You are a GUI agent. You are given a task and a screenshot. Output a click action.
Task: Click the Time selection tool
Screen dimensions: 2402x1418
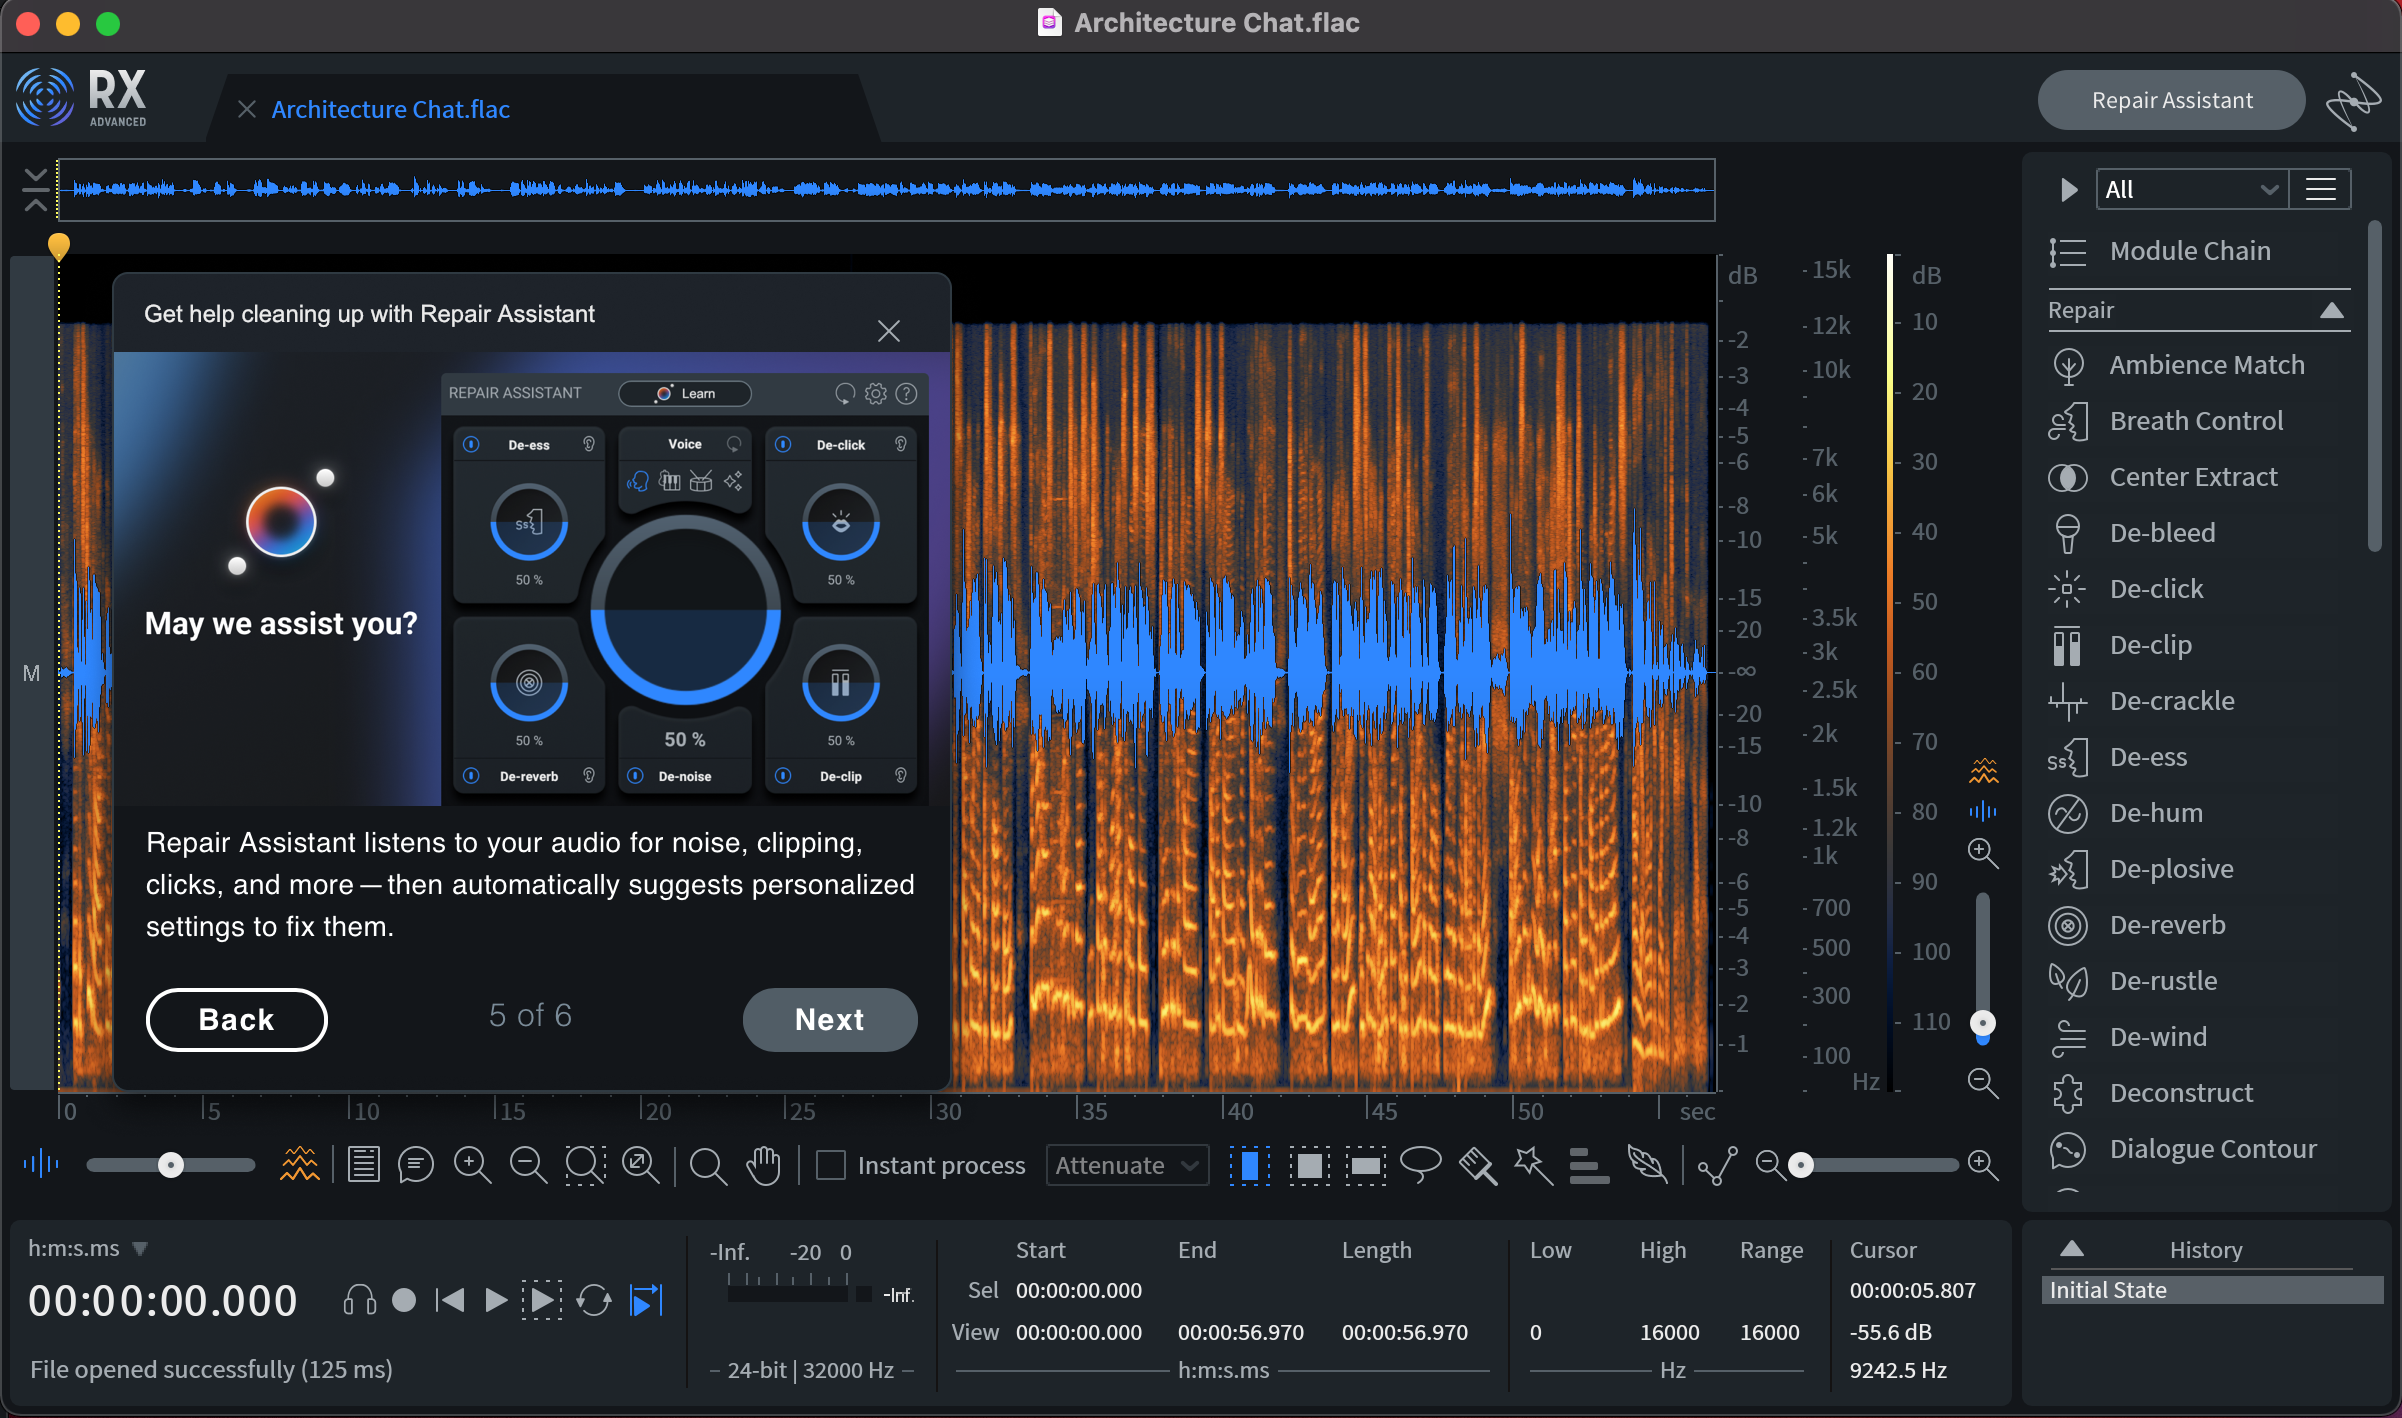click(1250, 1165)
